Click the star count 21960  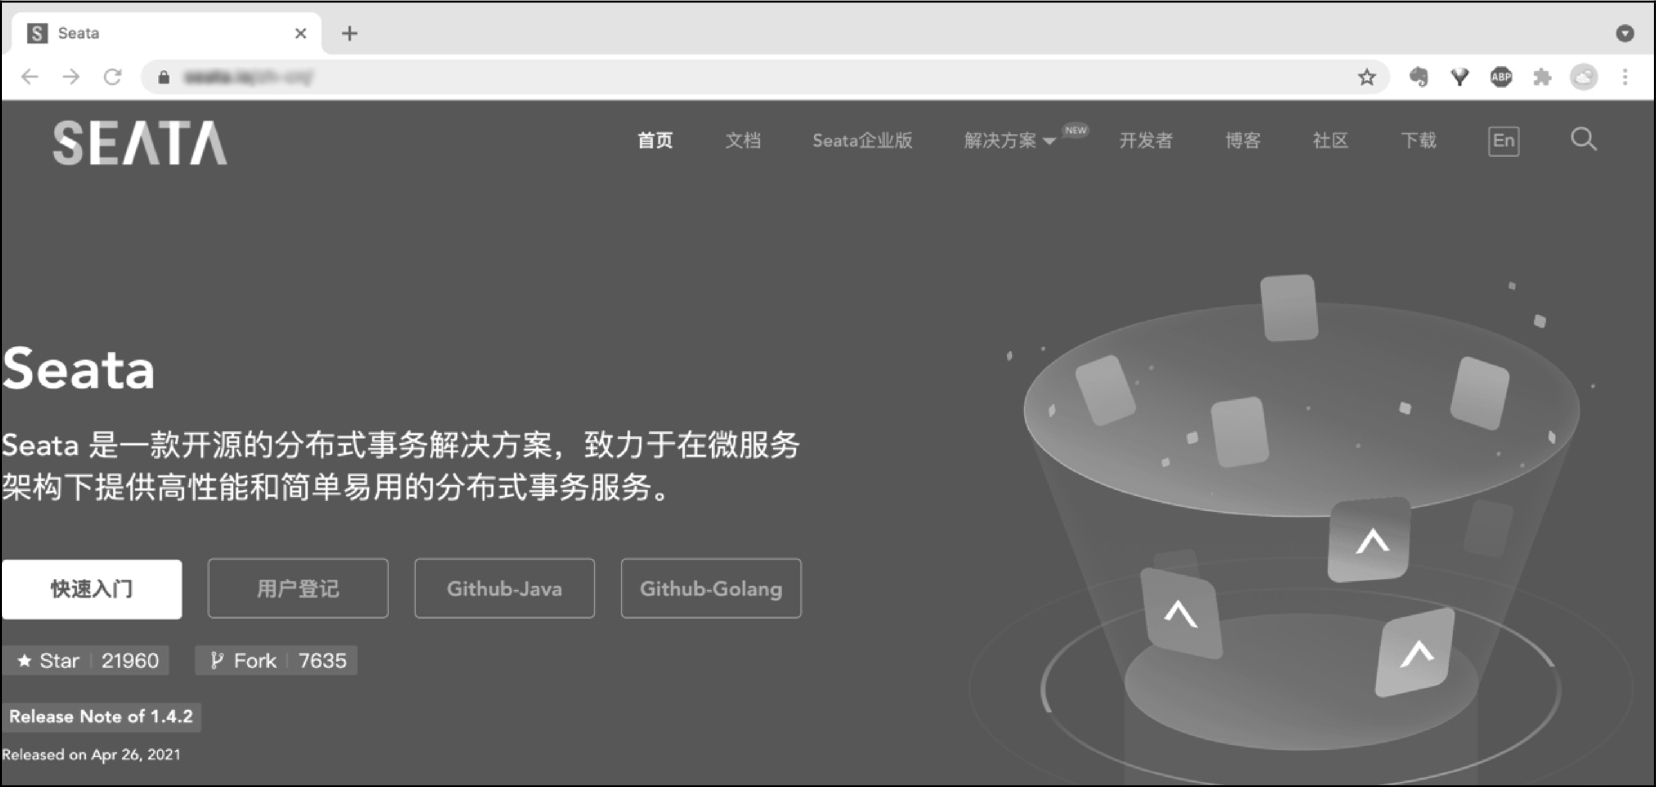pyautogui.click(x=130, y=661)
